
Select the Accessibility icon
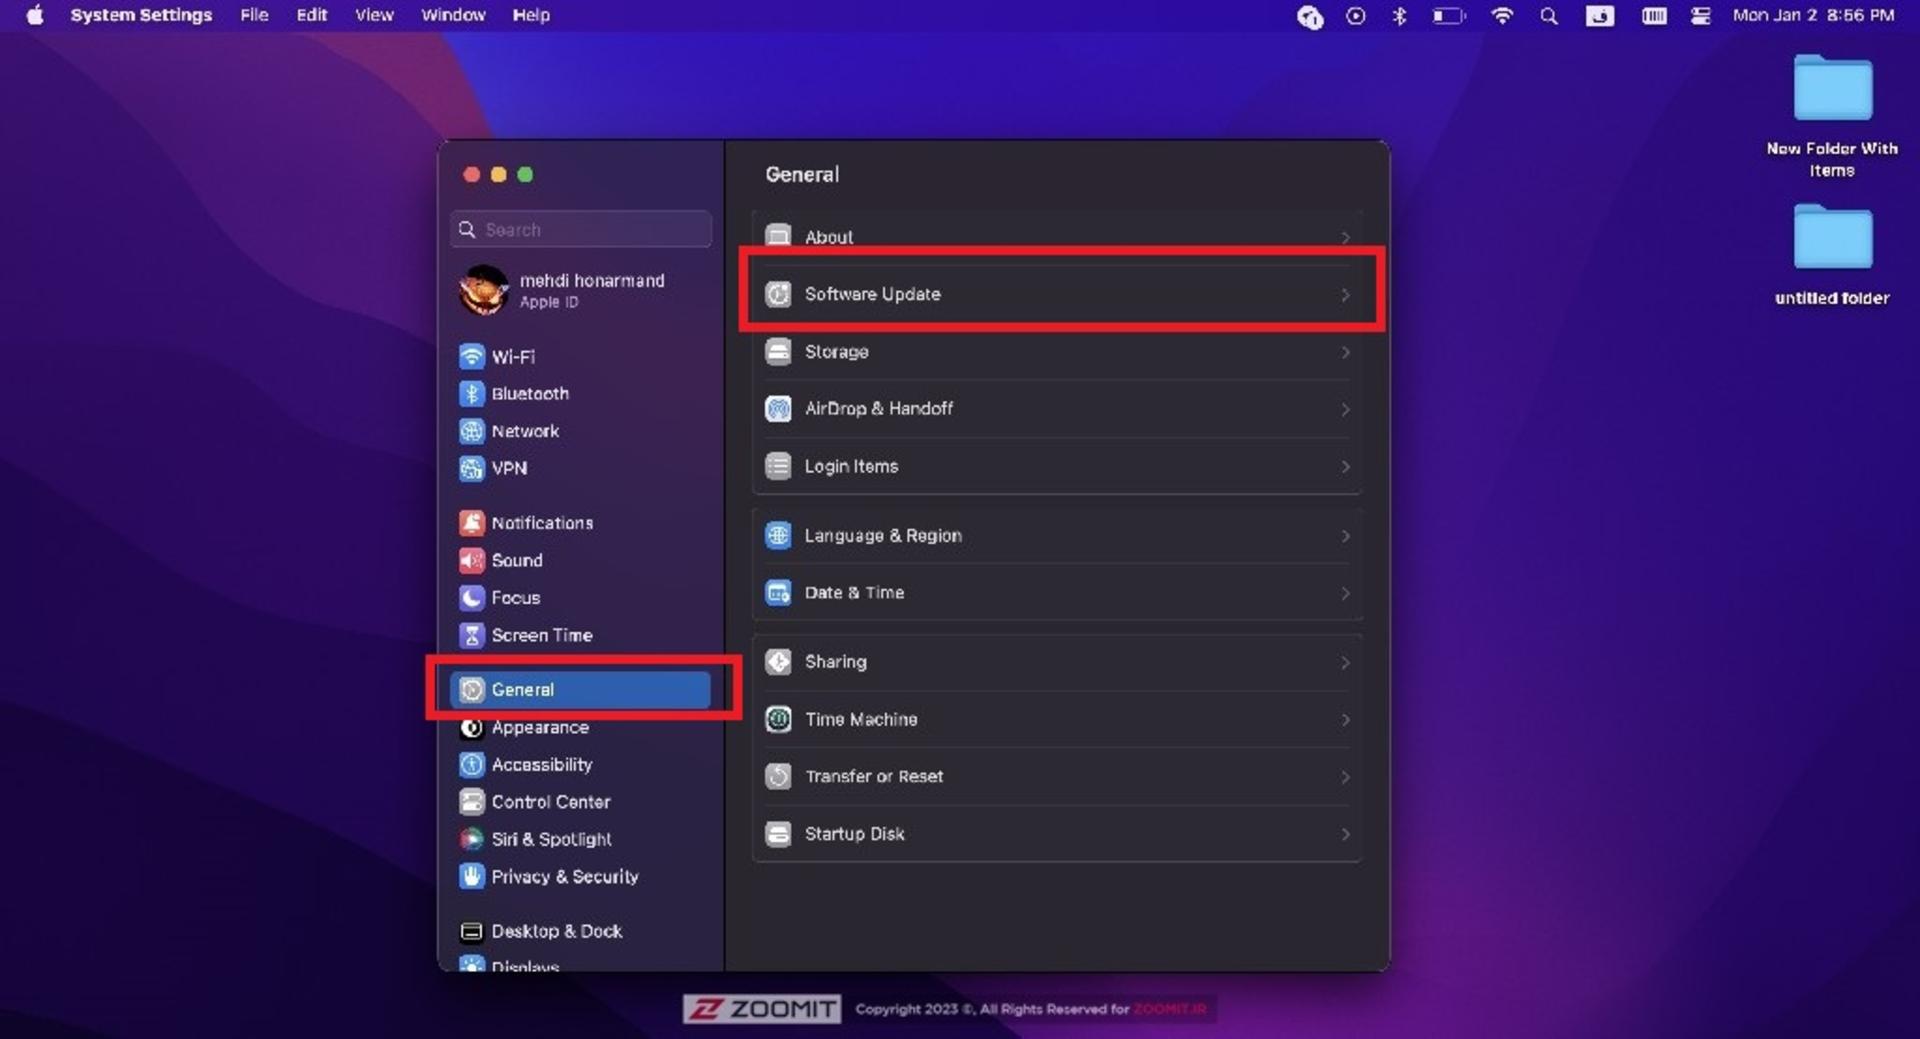click(x=471, y=764)
